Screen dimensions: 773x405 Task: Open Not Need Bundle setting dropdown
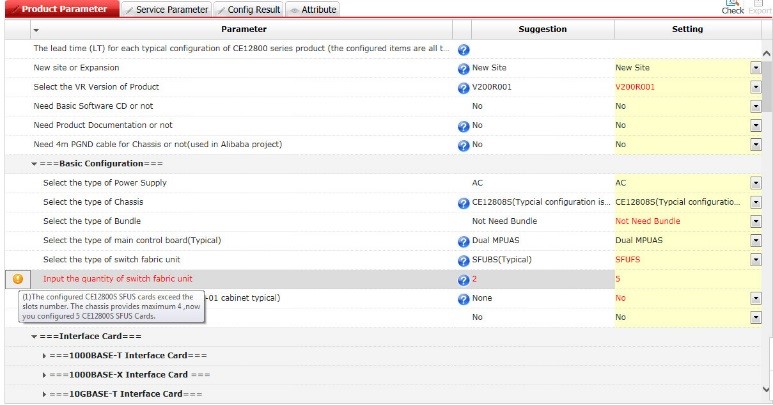[x=756, y=222]
